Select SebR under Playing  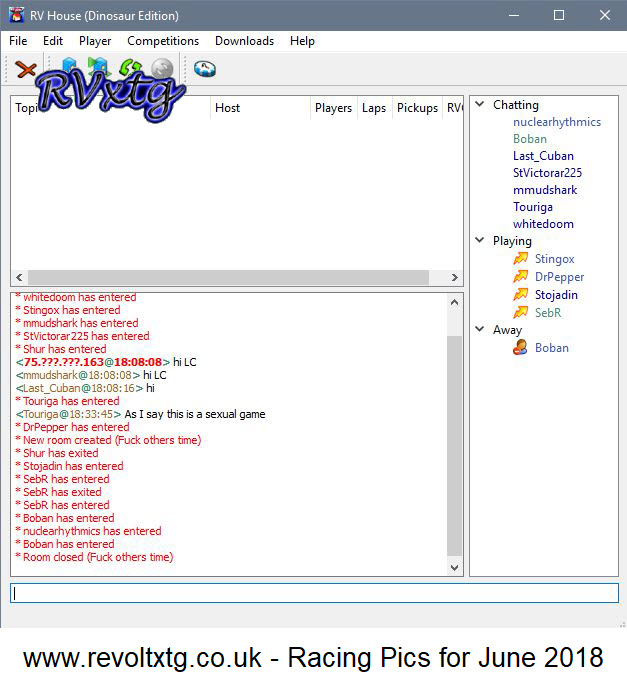548,312
